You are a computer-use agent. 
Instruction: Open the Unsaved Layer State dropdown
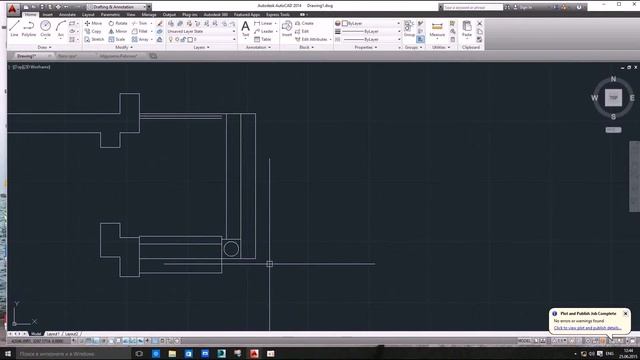(201, 31)
